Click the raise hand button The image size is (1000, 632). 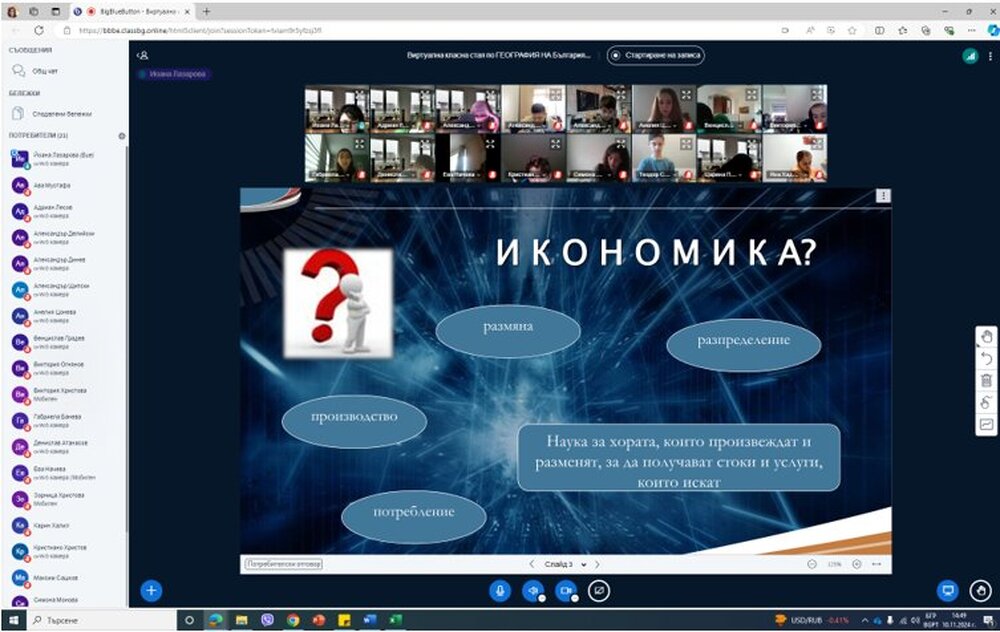point(981,590)
